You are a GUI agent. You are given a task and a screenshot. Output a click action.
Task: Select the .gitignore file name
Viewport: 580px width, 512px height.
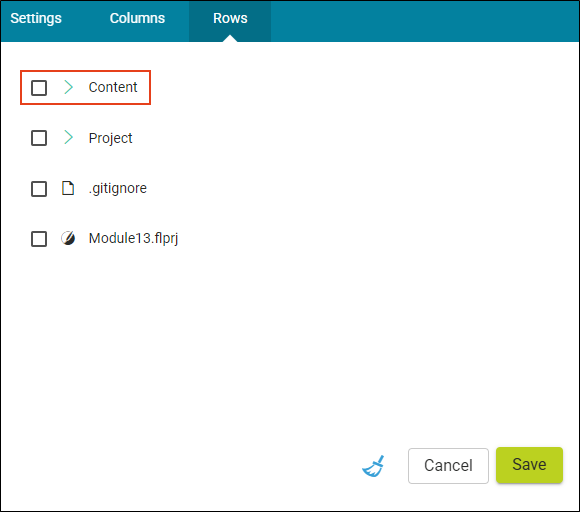coord(118,189)
